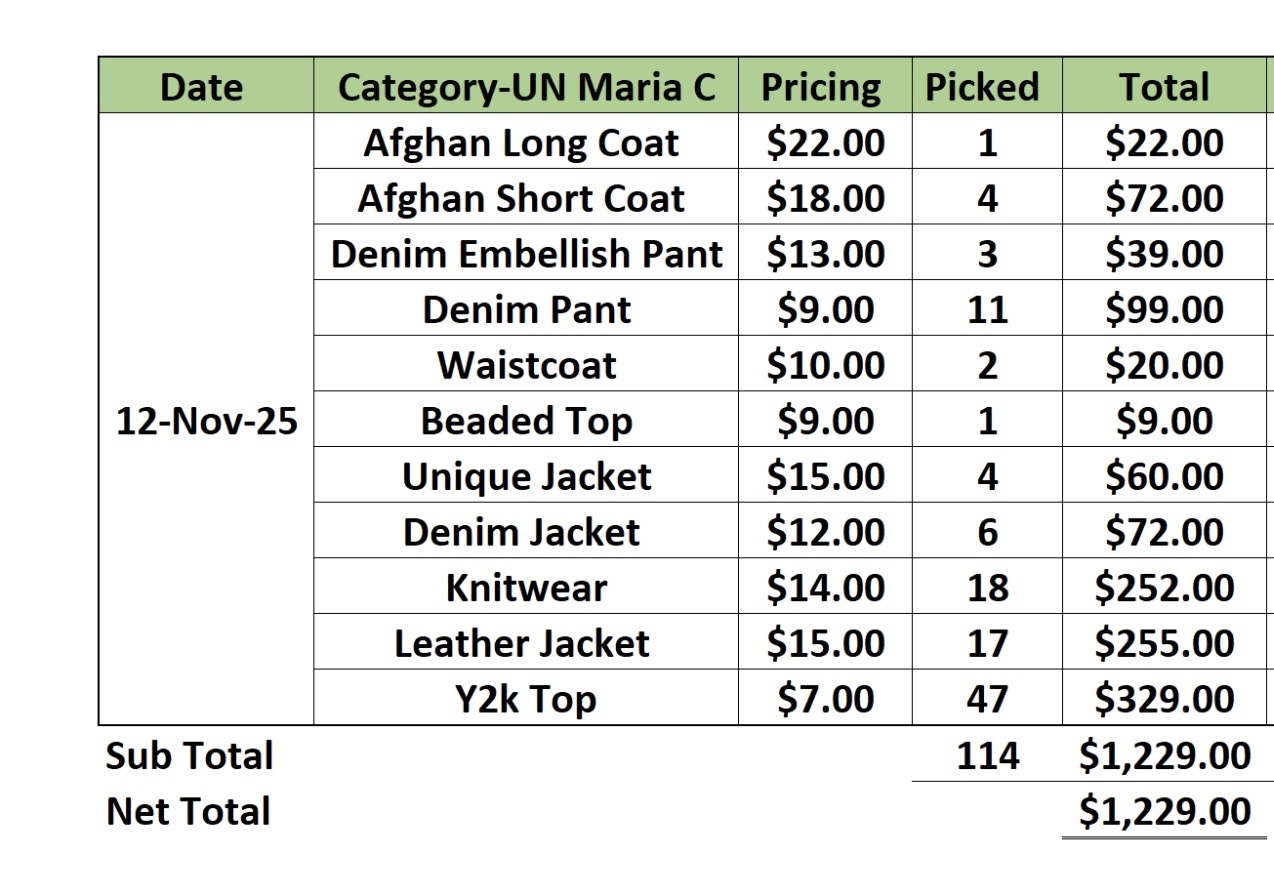Select the 12-Nov-25 date cell
This screenshot has width=1274, height=895.
(206, 421)
